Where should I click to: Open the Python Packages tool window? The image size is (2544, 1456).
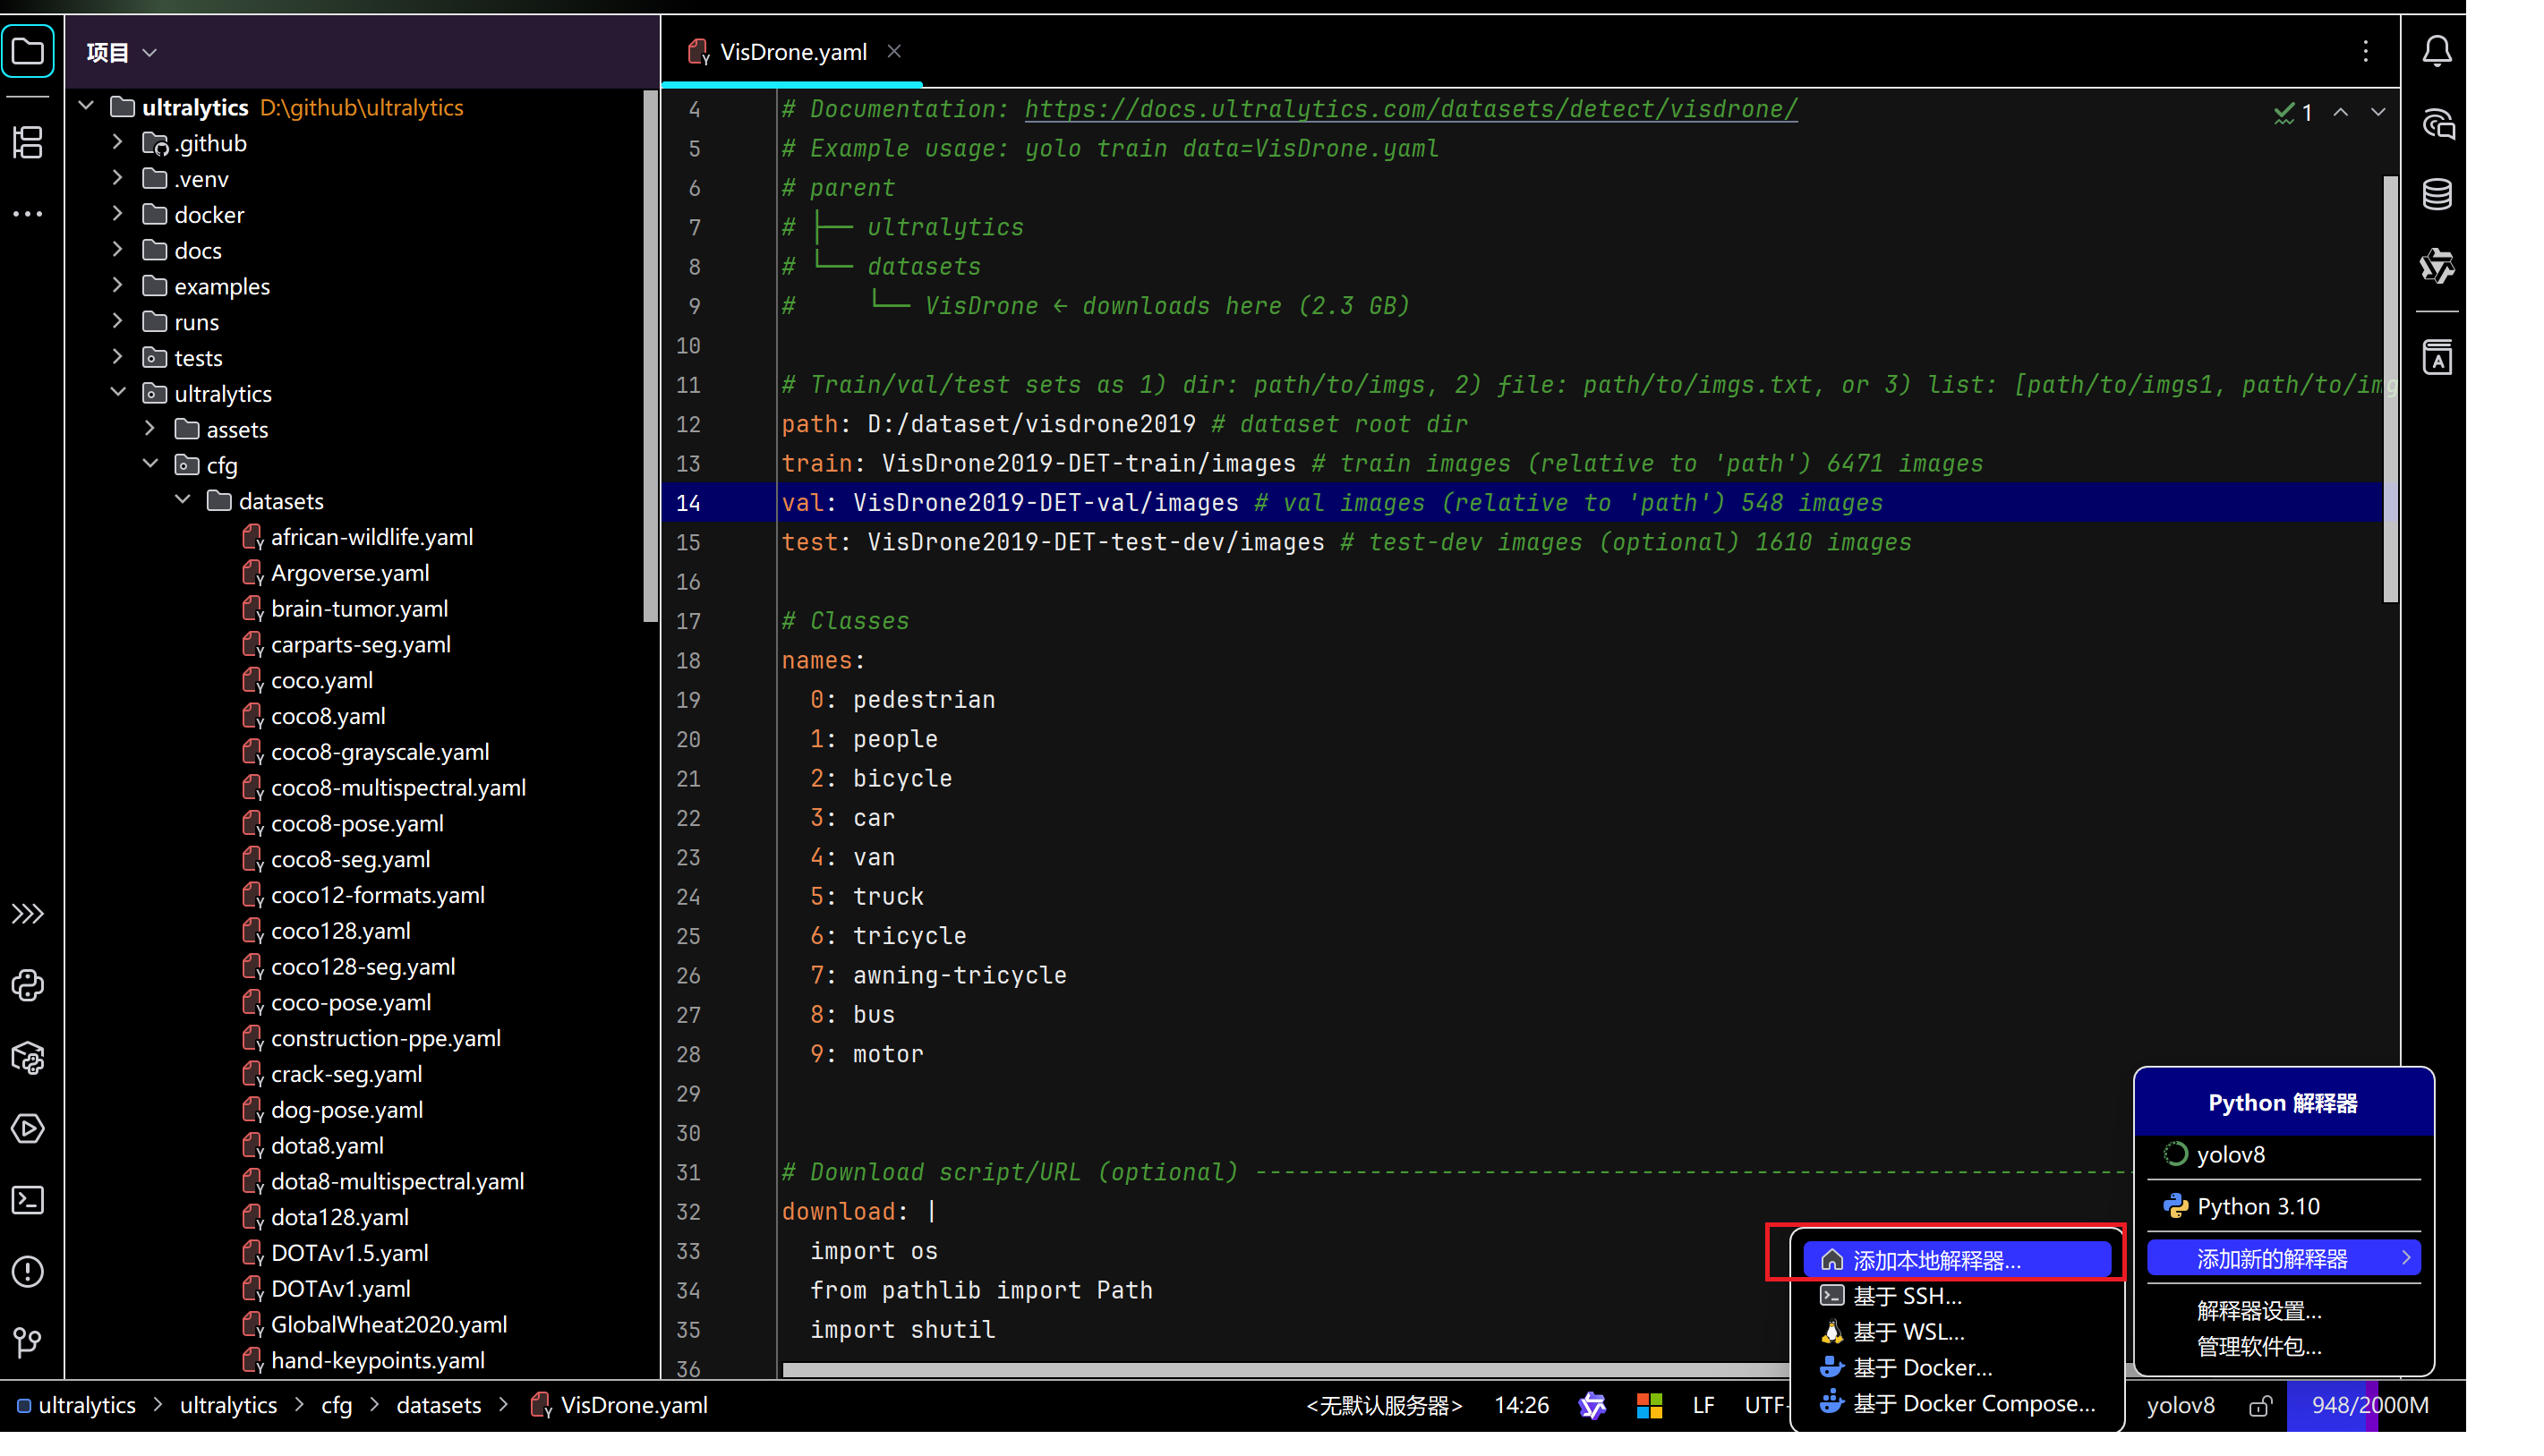coord(28,1057)
